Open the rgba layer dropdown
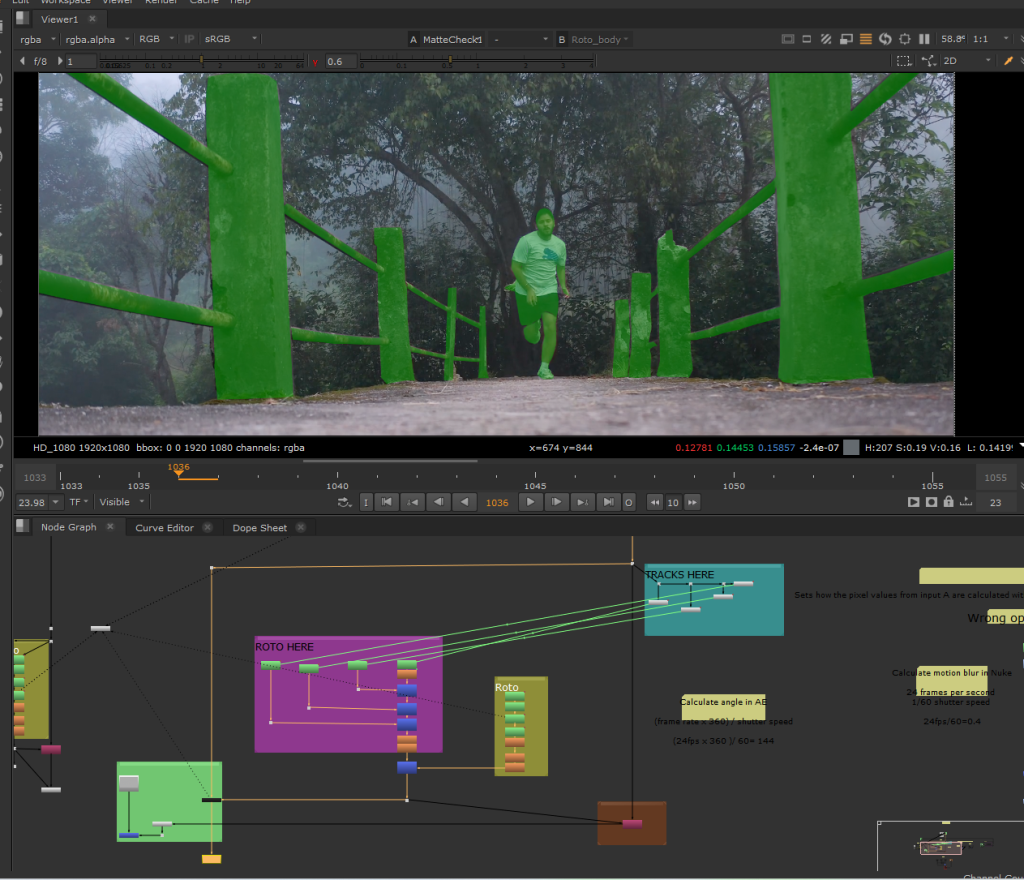 38,39
